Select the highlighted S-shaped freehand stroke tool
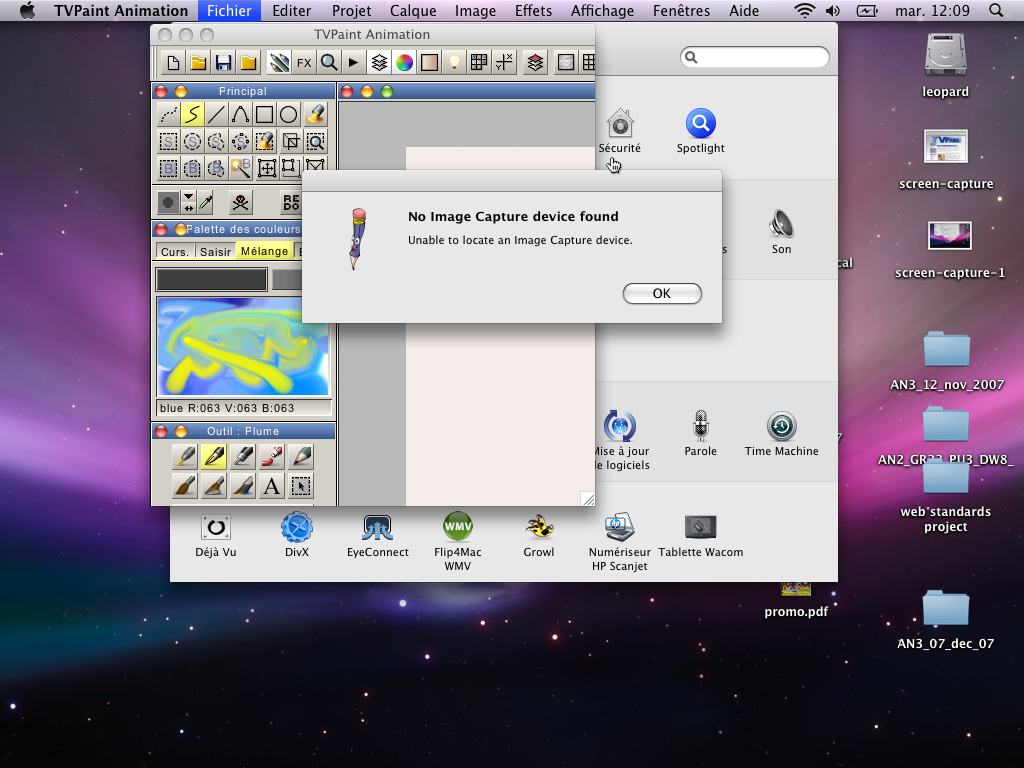Image resolution: width=1024 pixels, height=768 pixels. coord(193,115)
